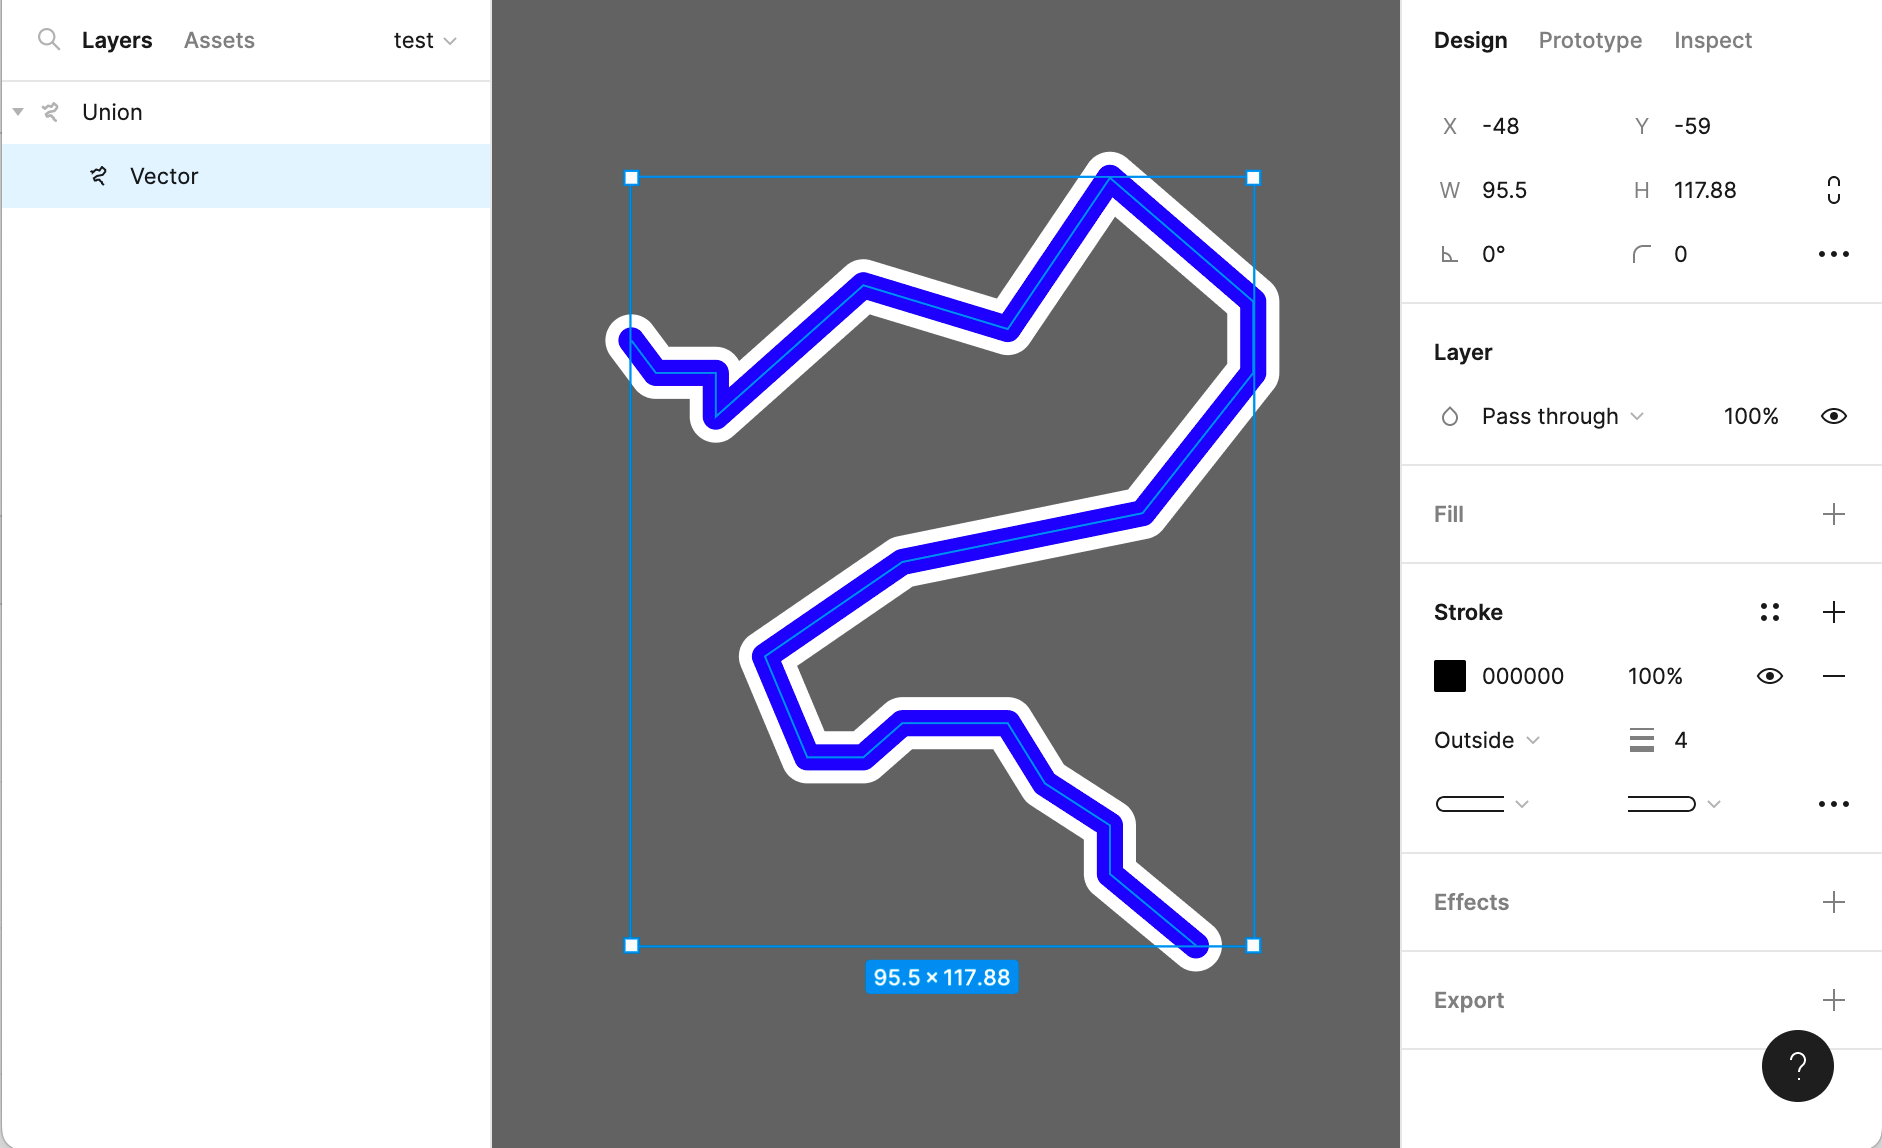The width and height of the screenshot is (1882, 1148).
Task: Open the Outside stroke alignment dropdown
Action: [1487, 740]
